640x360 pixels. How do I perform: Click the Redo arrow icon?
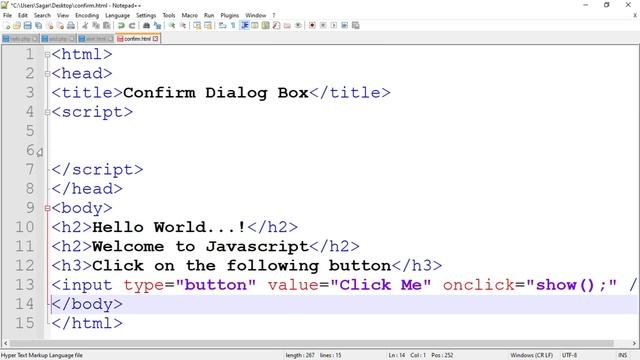[132, 25]
